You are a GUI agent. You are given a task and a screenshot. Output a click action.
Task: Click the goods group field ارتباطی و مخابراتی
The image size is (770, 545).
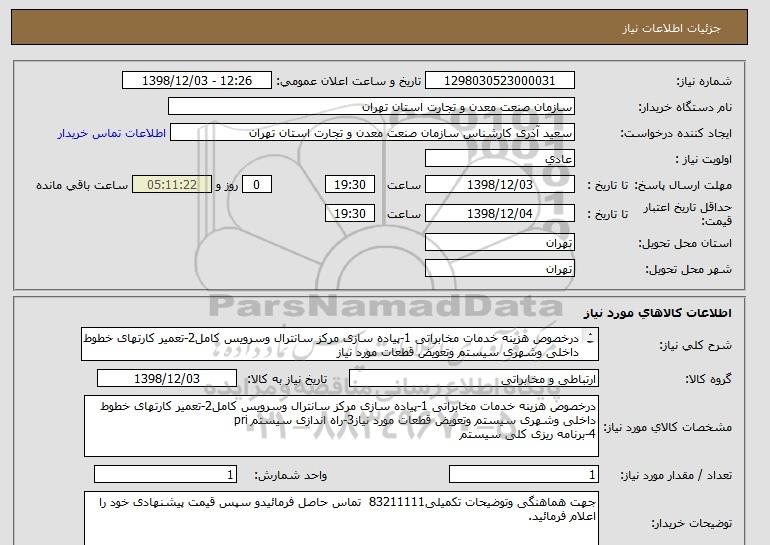[473, 379]
